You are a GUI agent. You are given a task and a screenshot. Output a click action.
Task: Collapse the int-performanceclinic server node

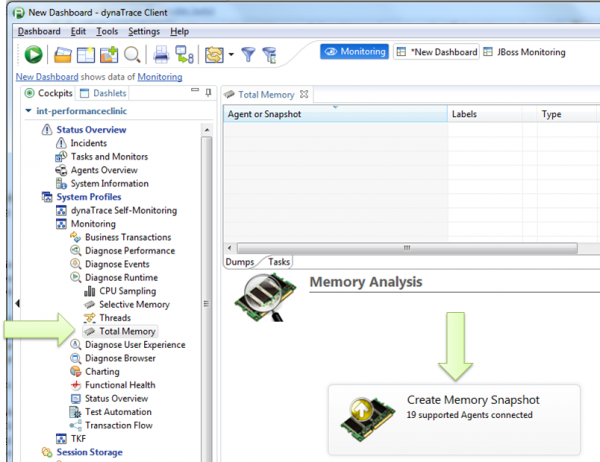point(28,111)
